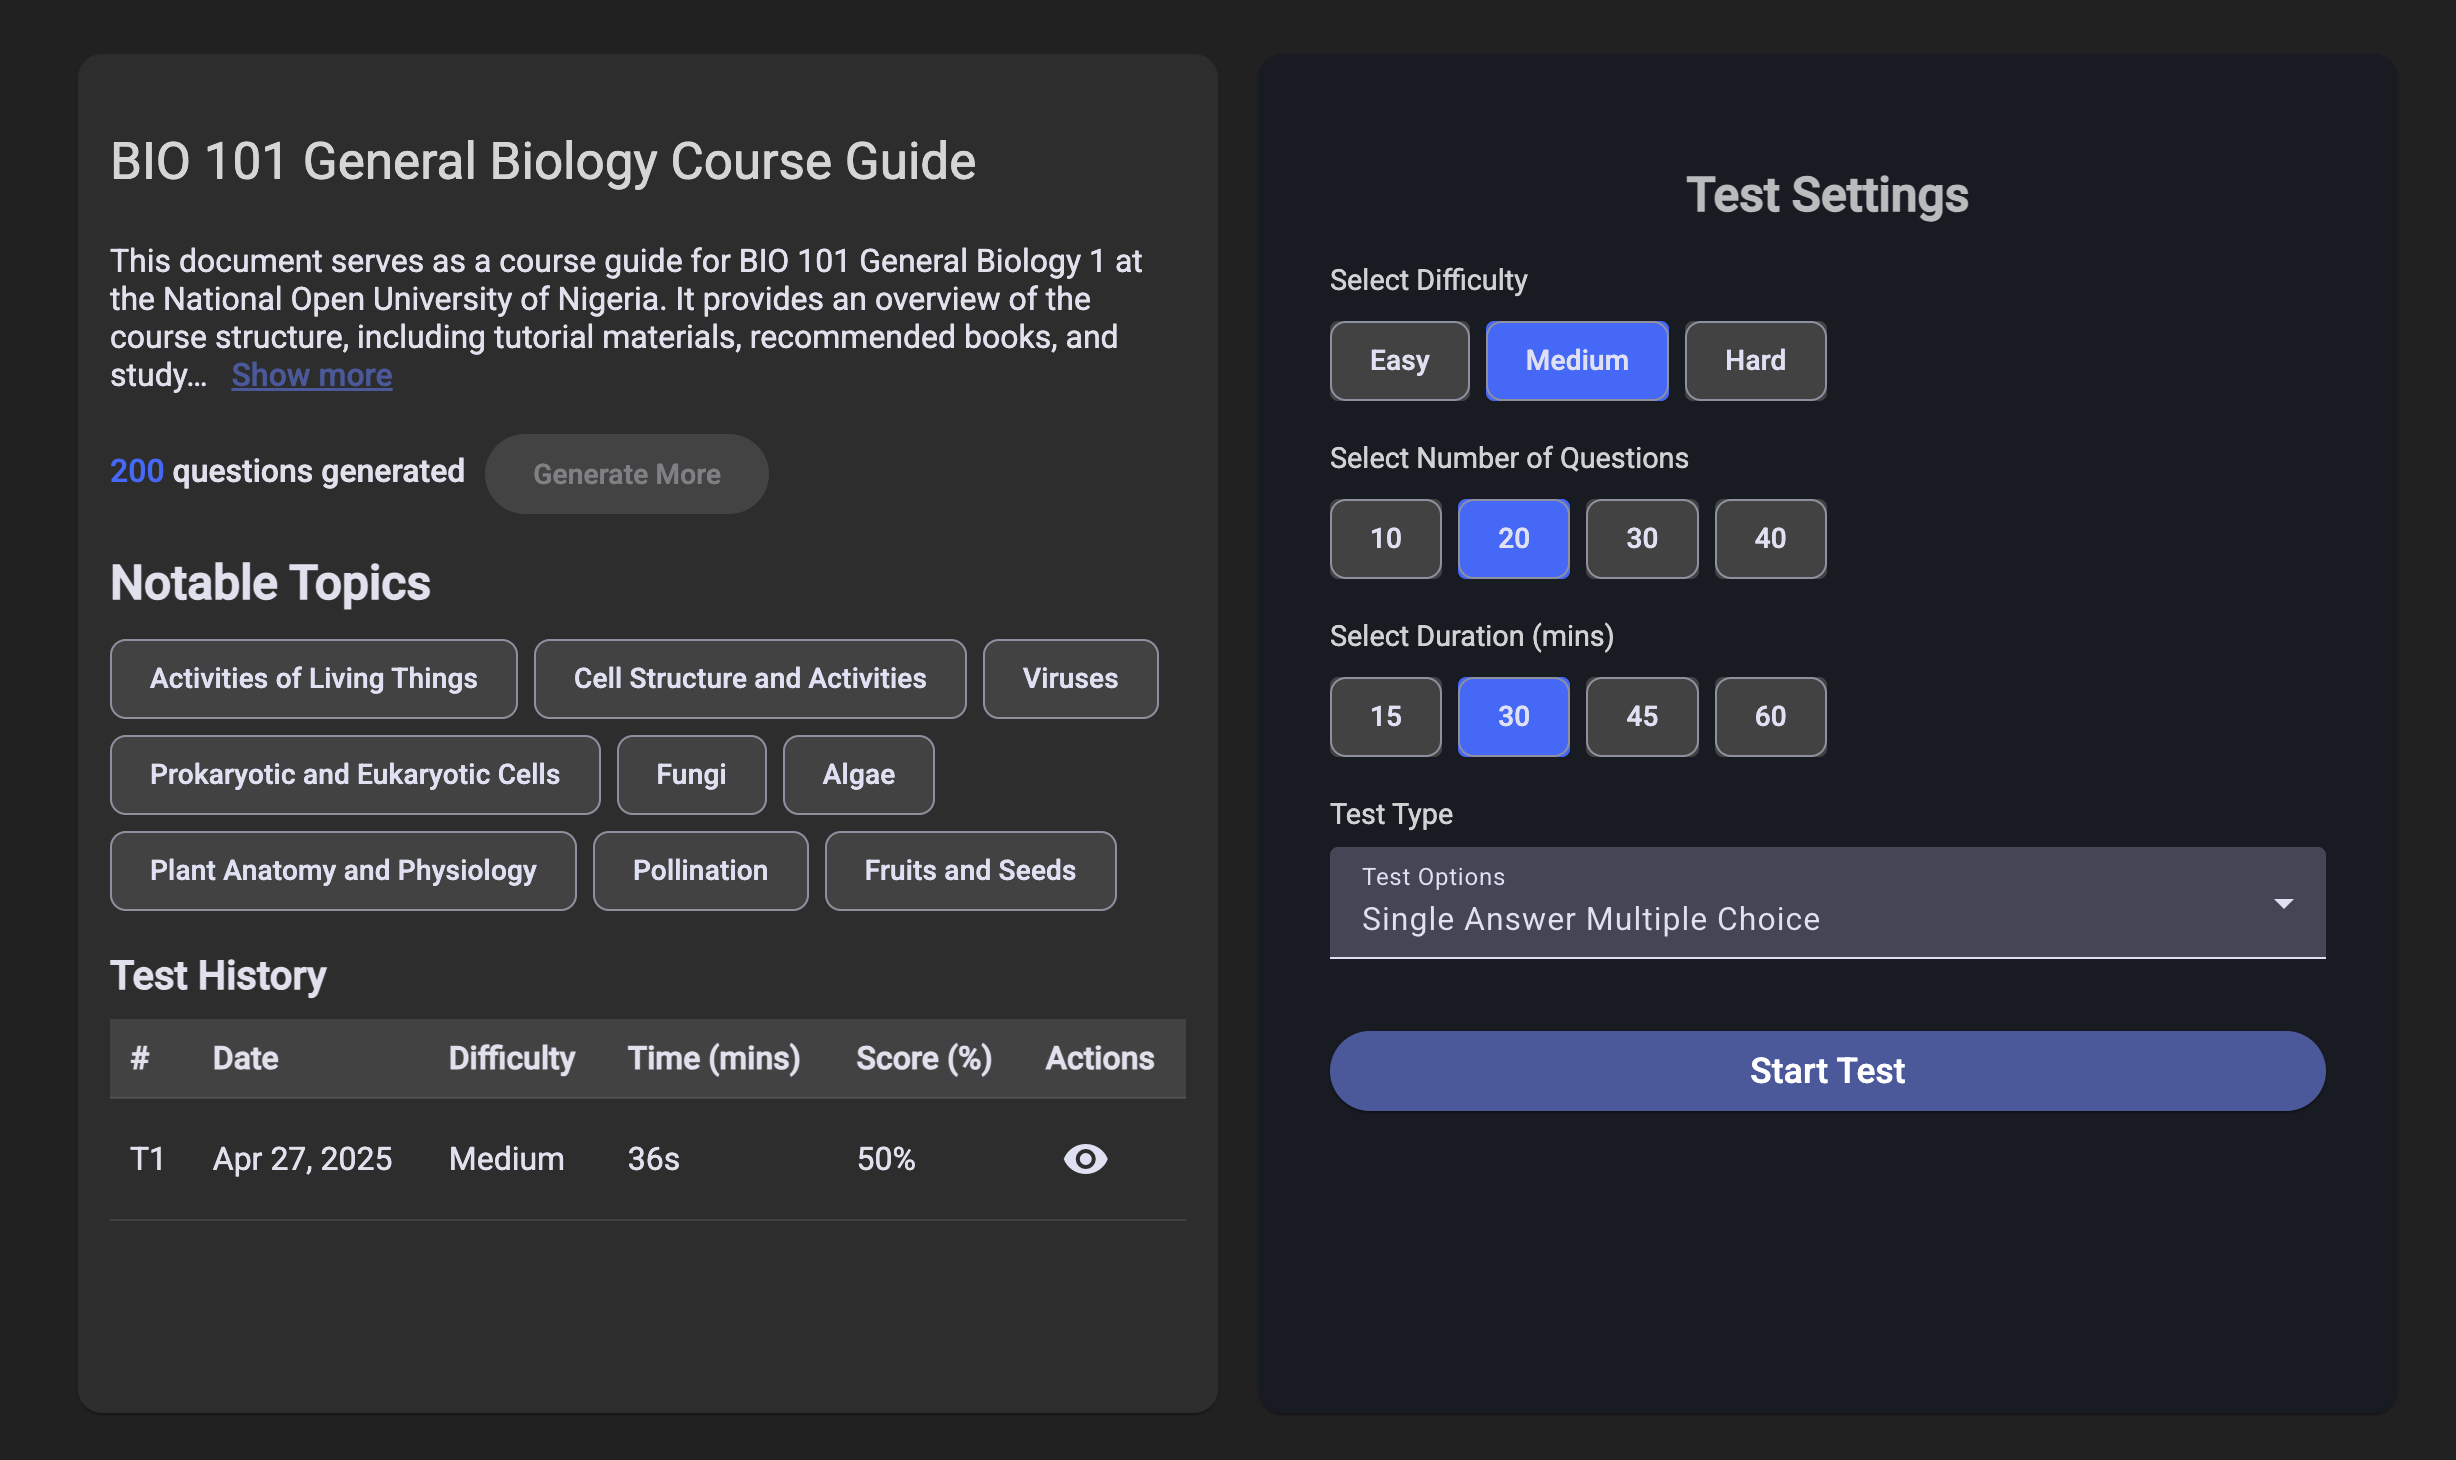The height and width of the screenshot is (1460, 2456).
Task: Open Plant Anatomy and Physiology topic
Action: click(x=342, y=870)
